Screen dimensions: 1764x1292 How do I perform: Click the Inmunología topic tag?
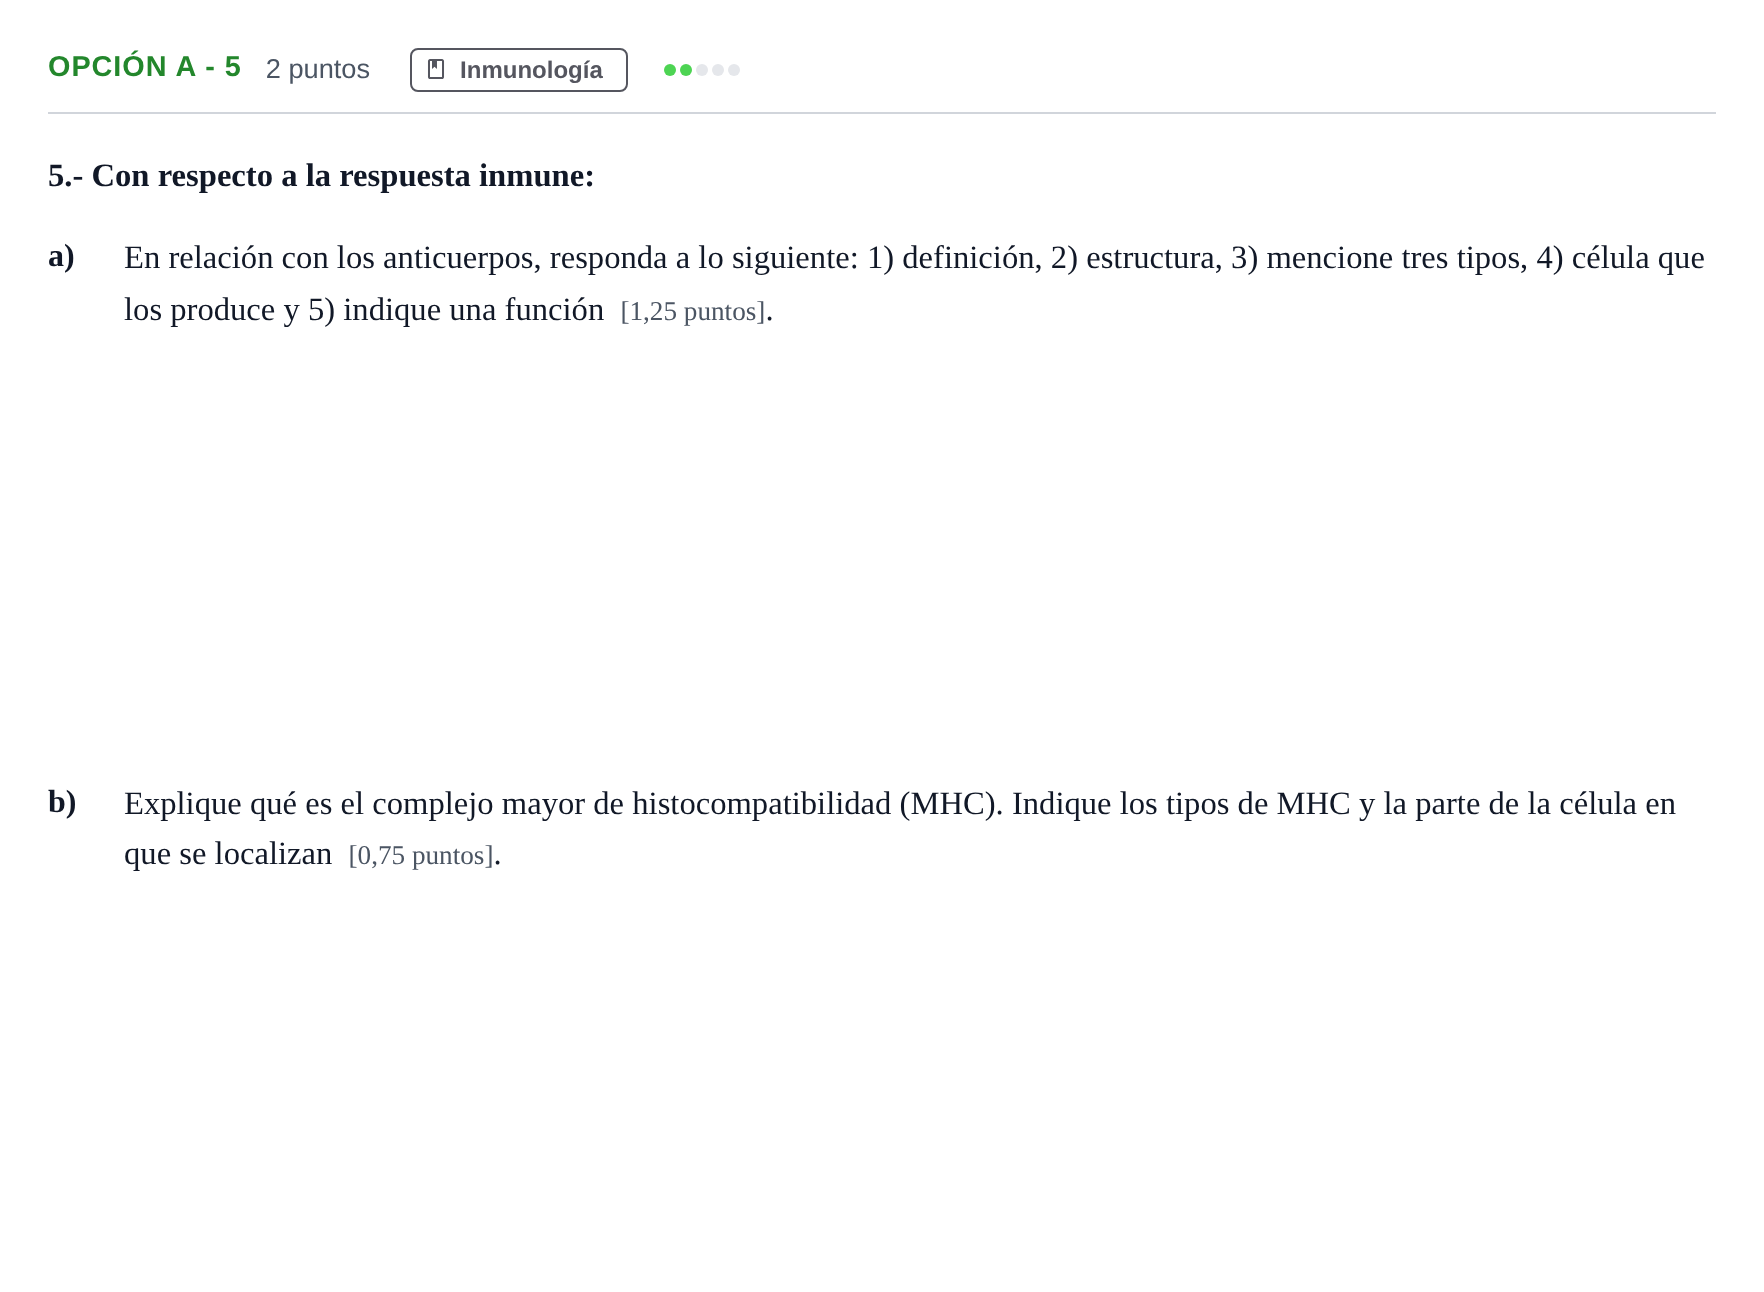click(x=518, y=70)
